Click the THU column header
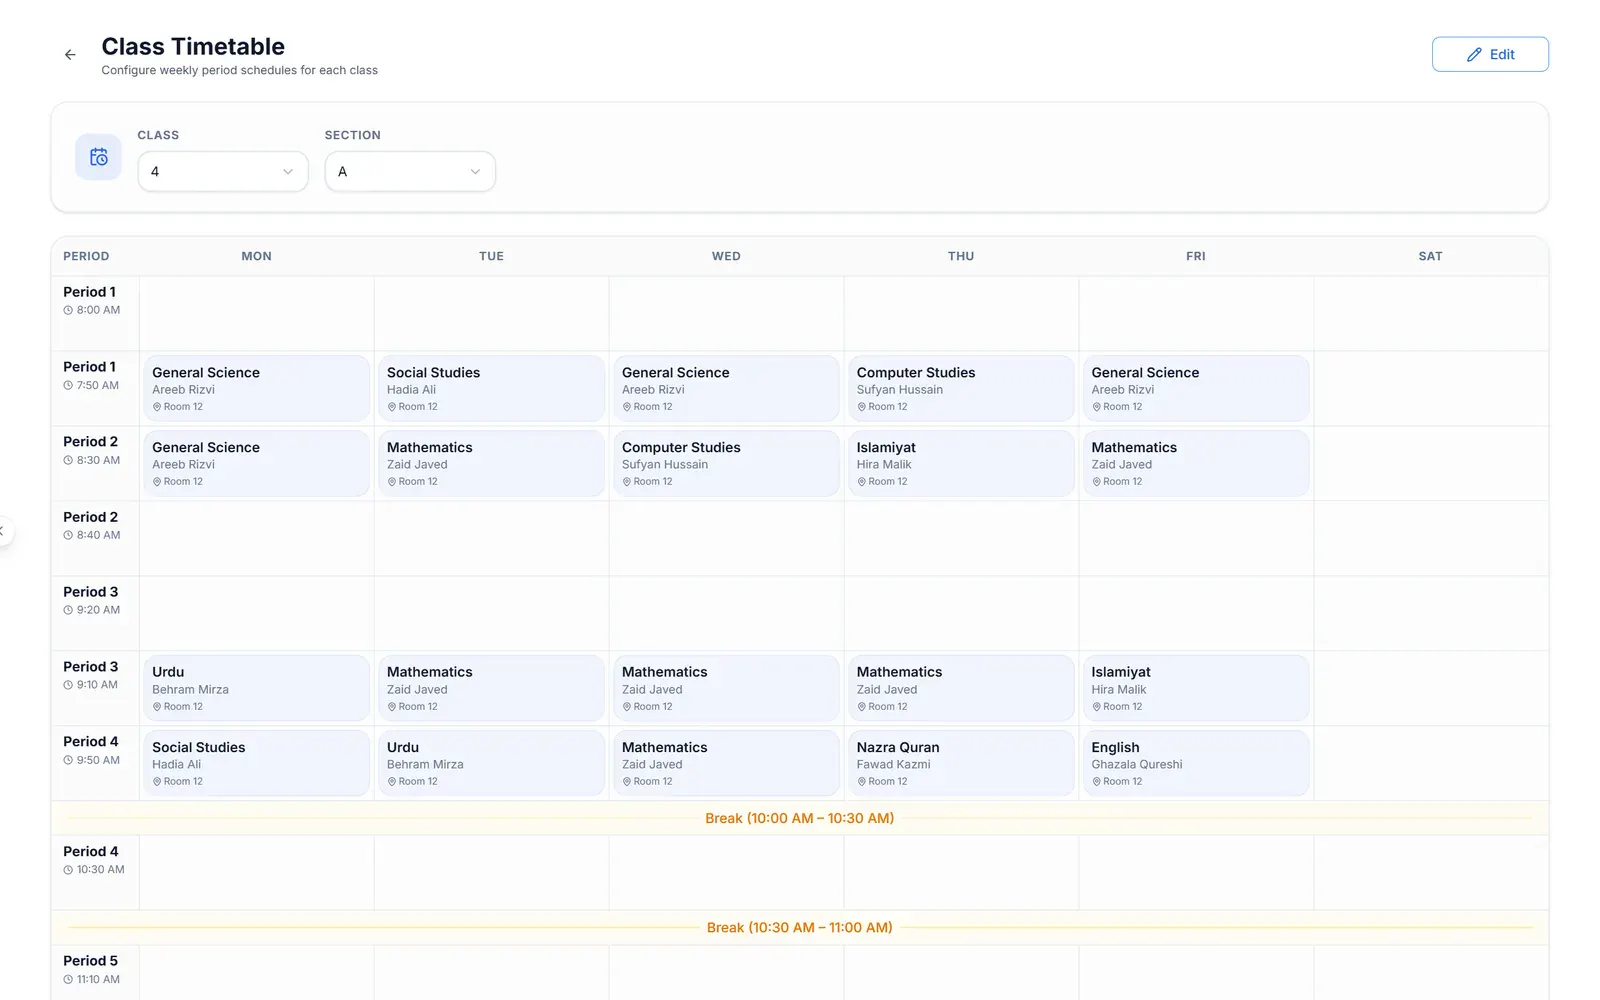The height and width of the screenshot is (1000, 1600). (961, 256)
